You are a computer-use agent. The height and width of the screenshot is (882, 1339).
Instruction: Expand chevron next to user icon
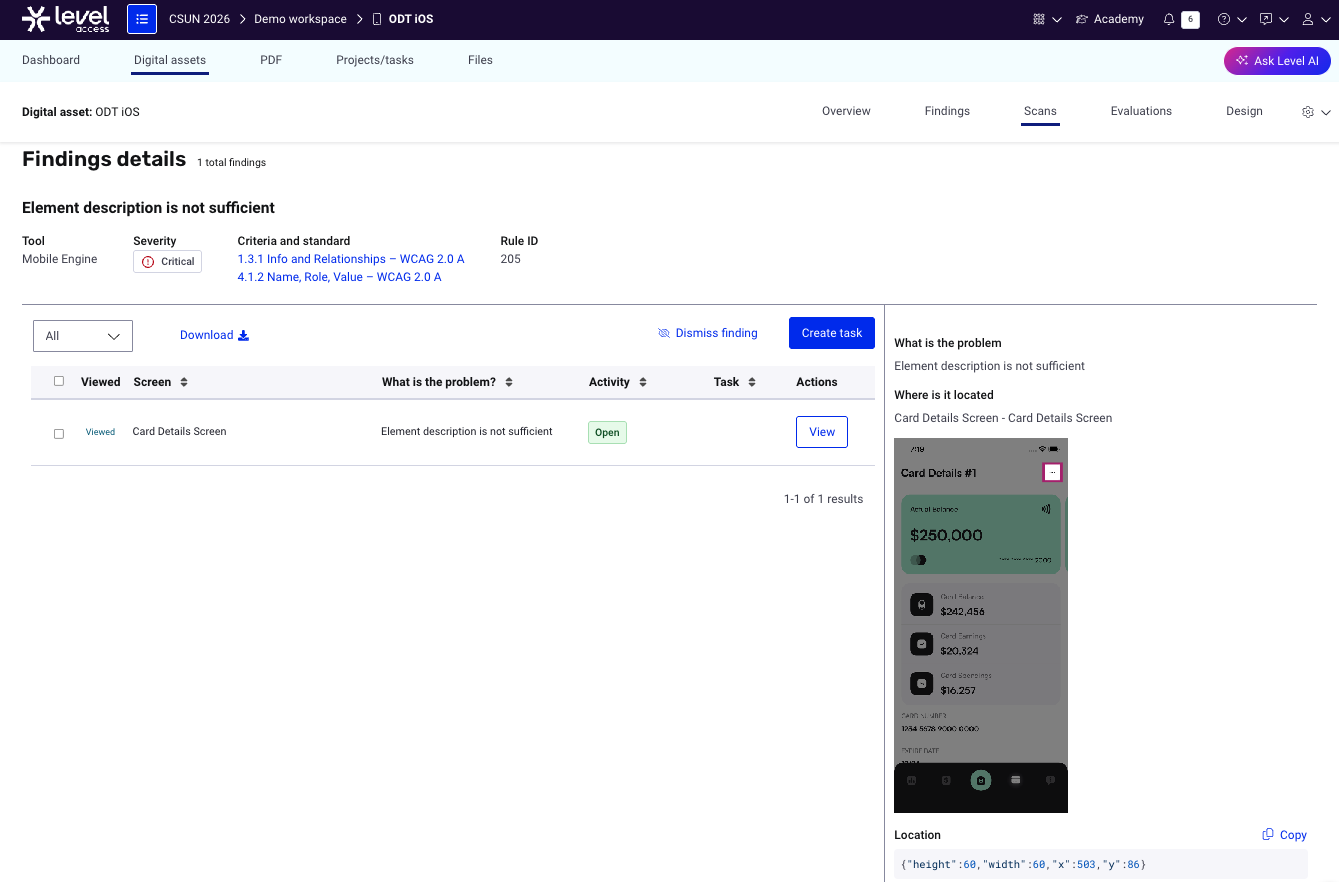click(1326, 20)
